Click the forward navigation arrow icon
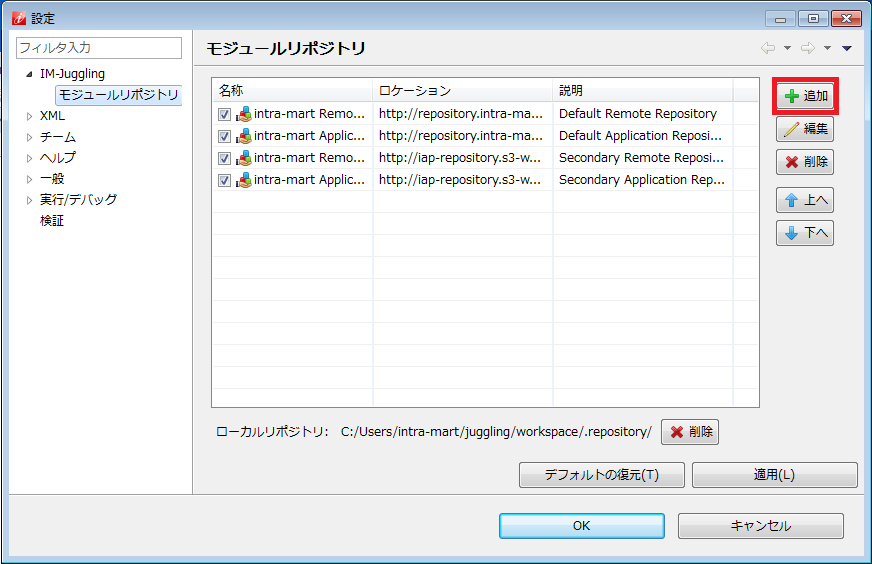This screenshot has width=872, height=564. 808,48
